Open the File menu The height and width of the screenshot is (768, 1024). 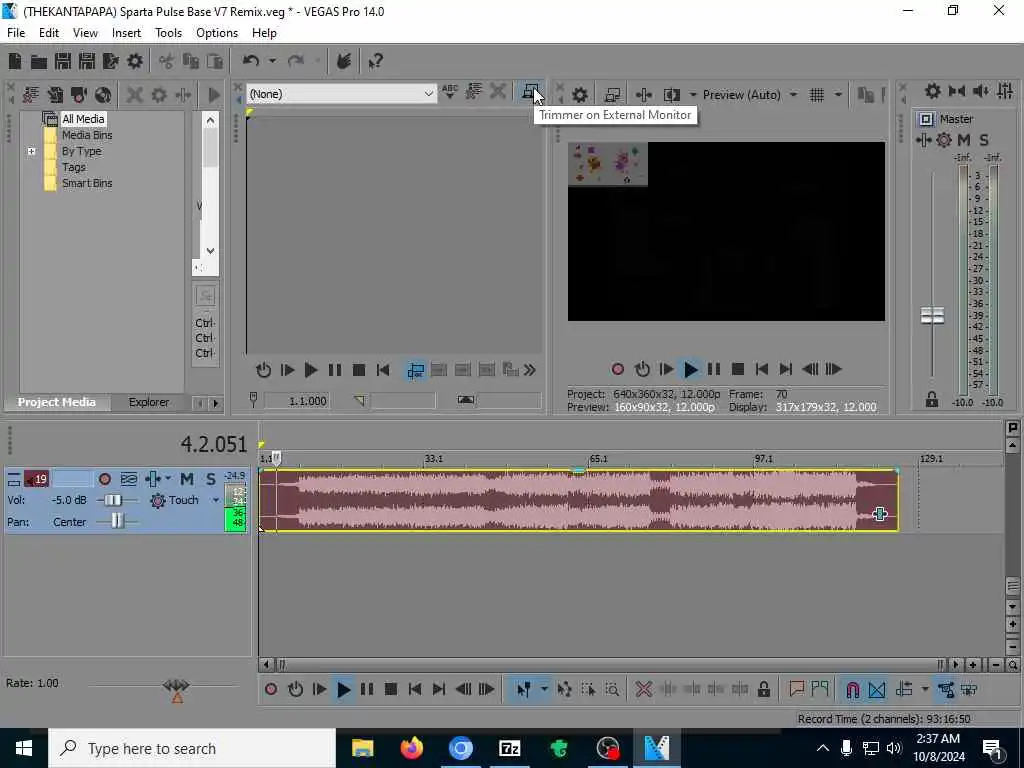[16, 33]
